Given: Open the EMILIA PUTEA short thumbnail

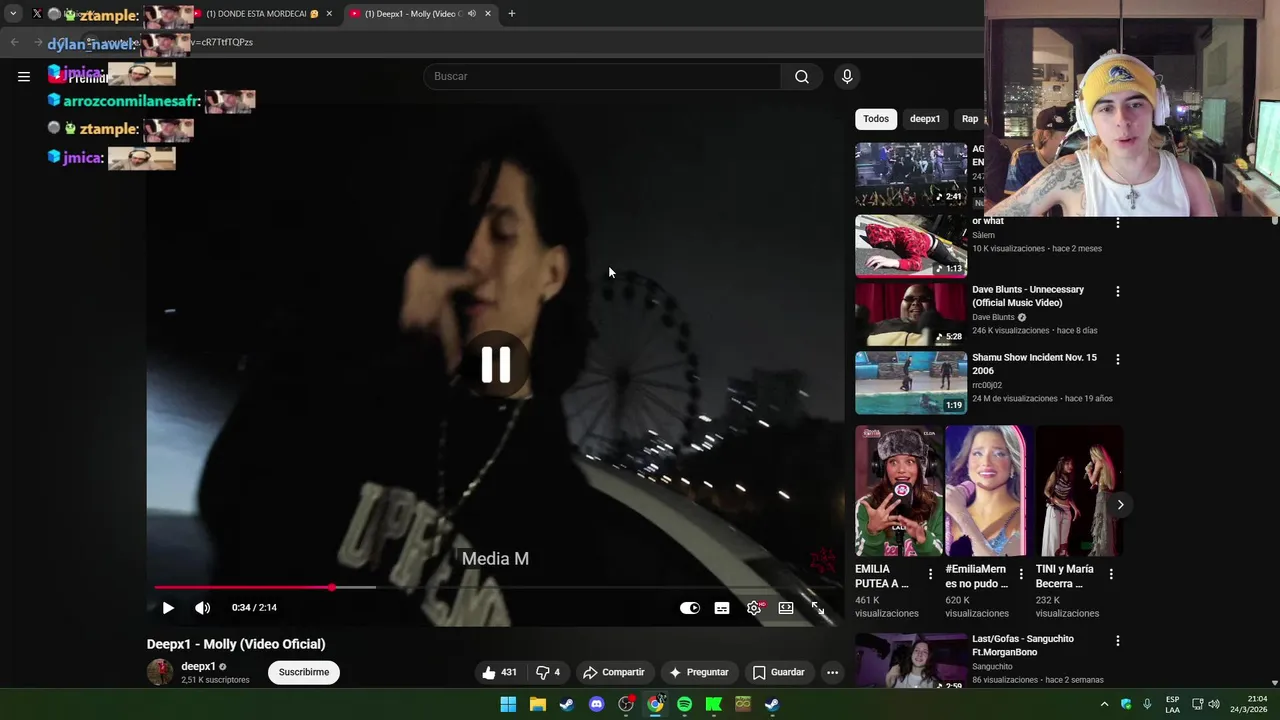Looking at the screenshot, I should (x=898, y=490).
